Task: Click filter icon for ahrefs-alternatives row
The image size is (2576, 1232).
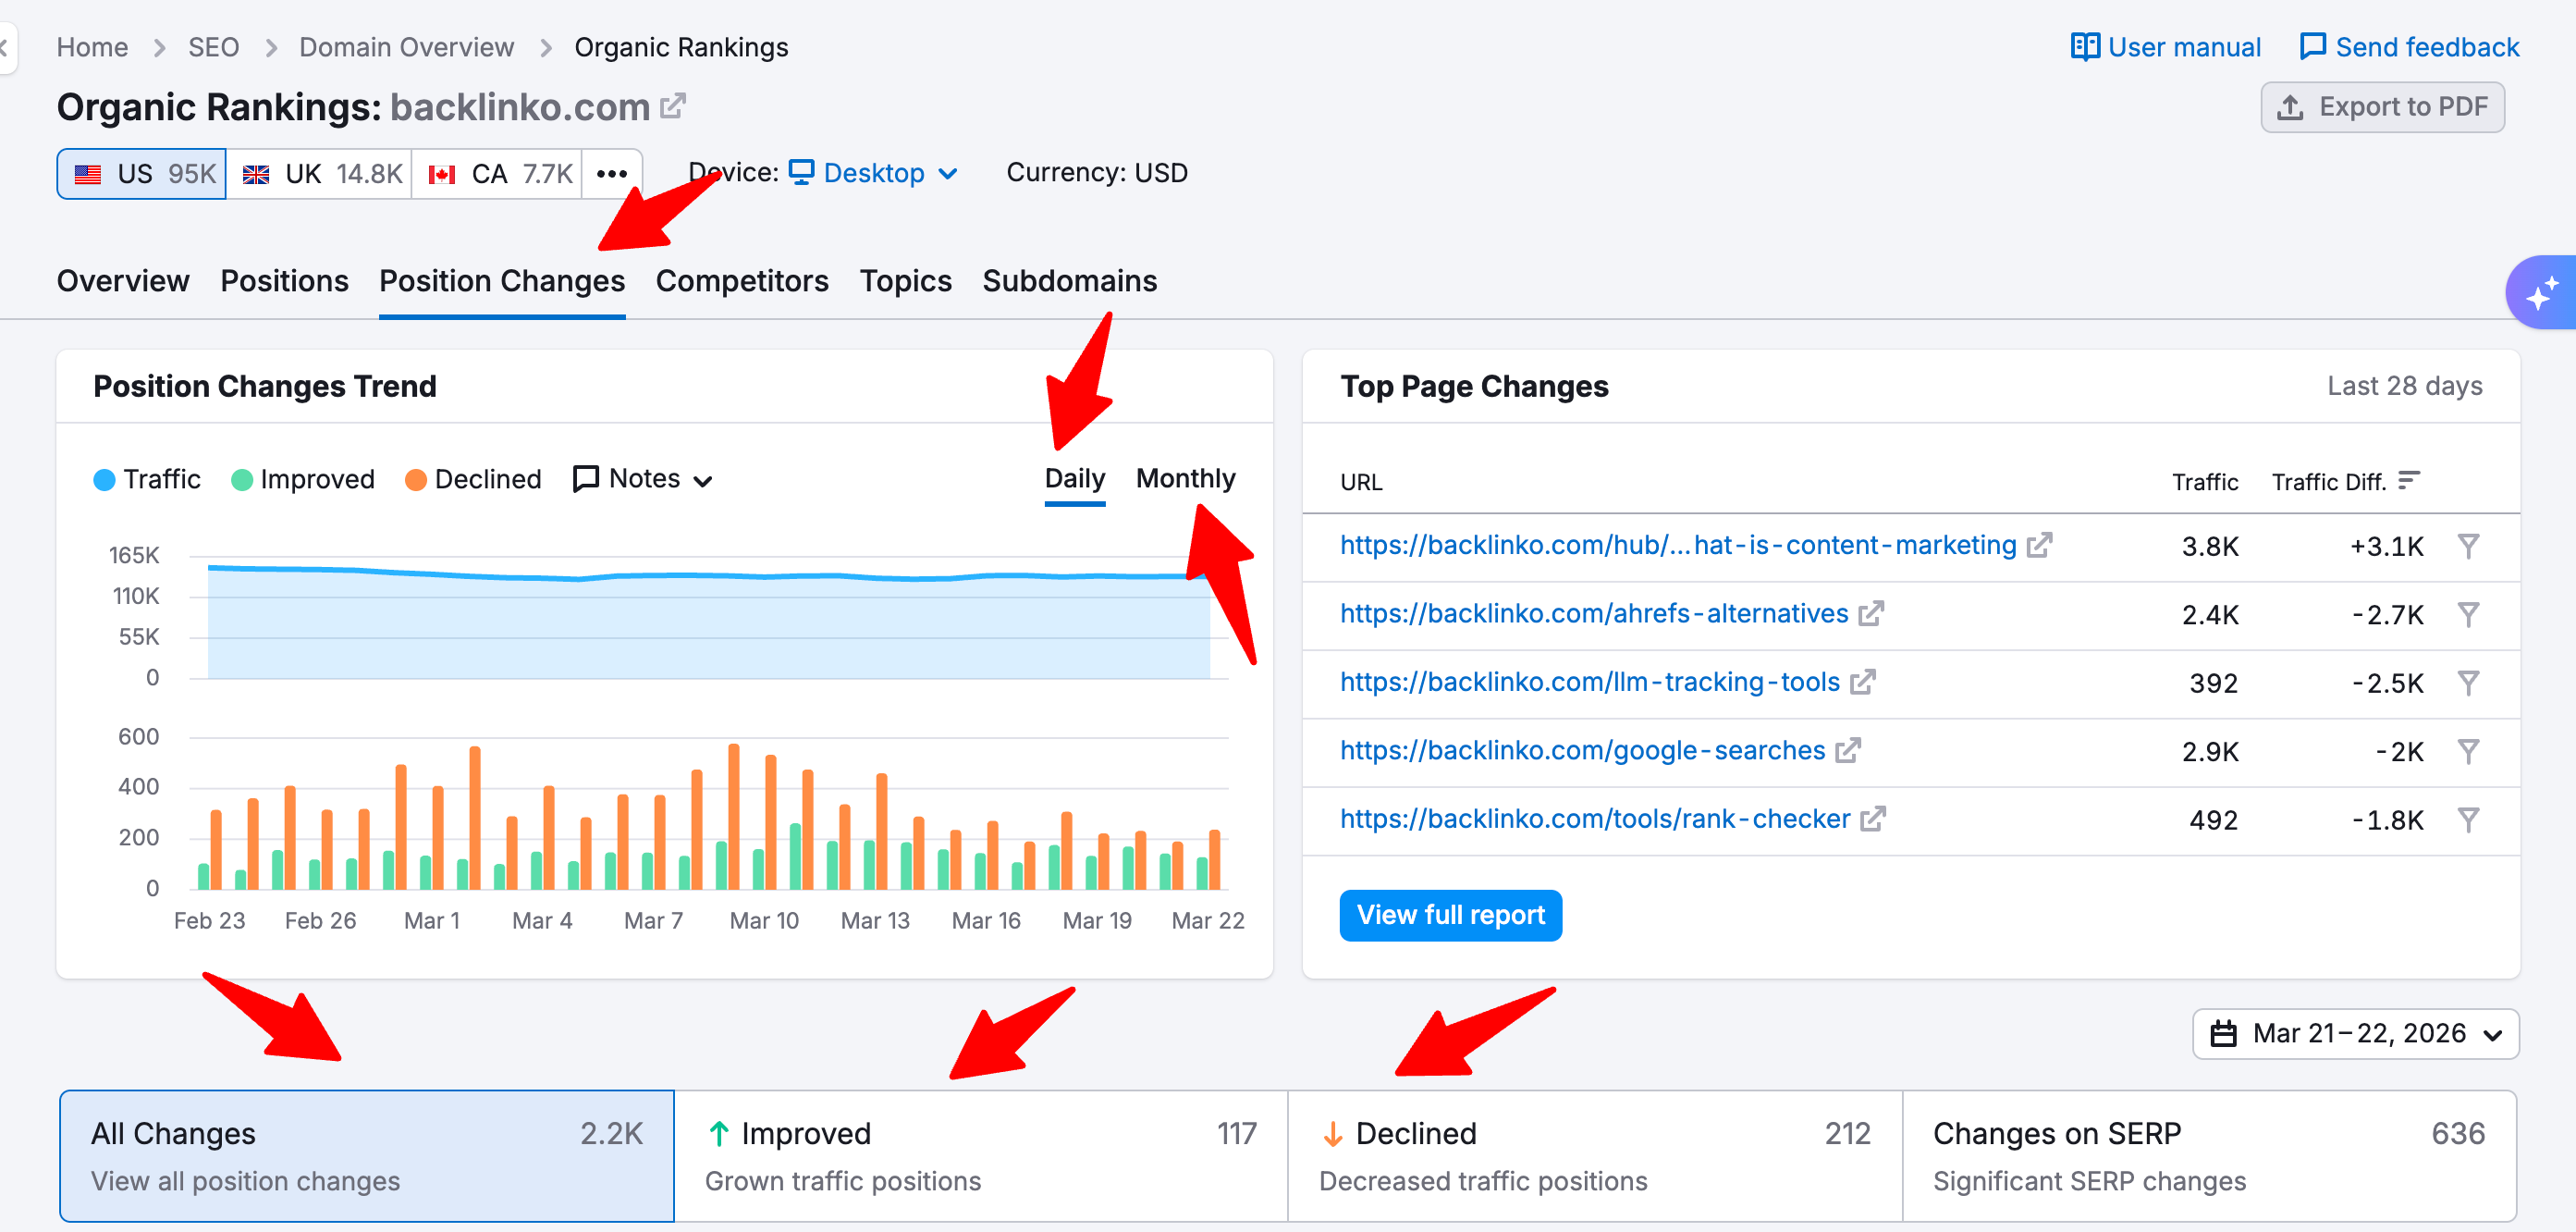Action: click(2468, 614)
